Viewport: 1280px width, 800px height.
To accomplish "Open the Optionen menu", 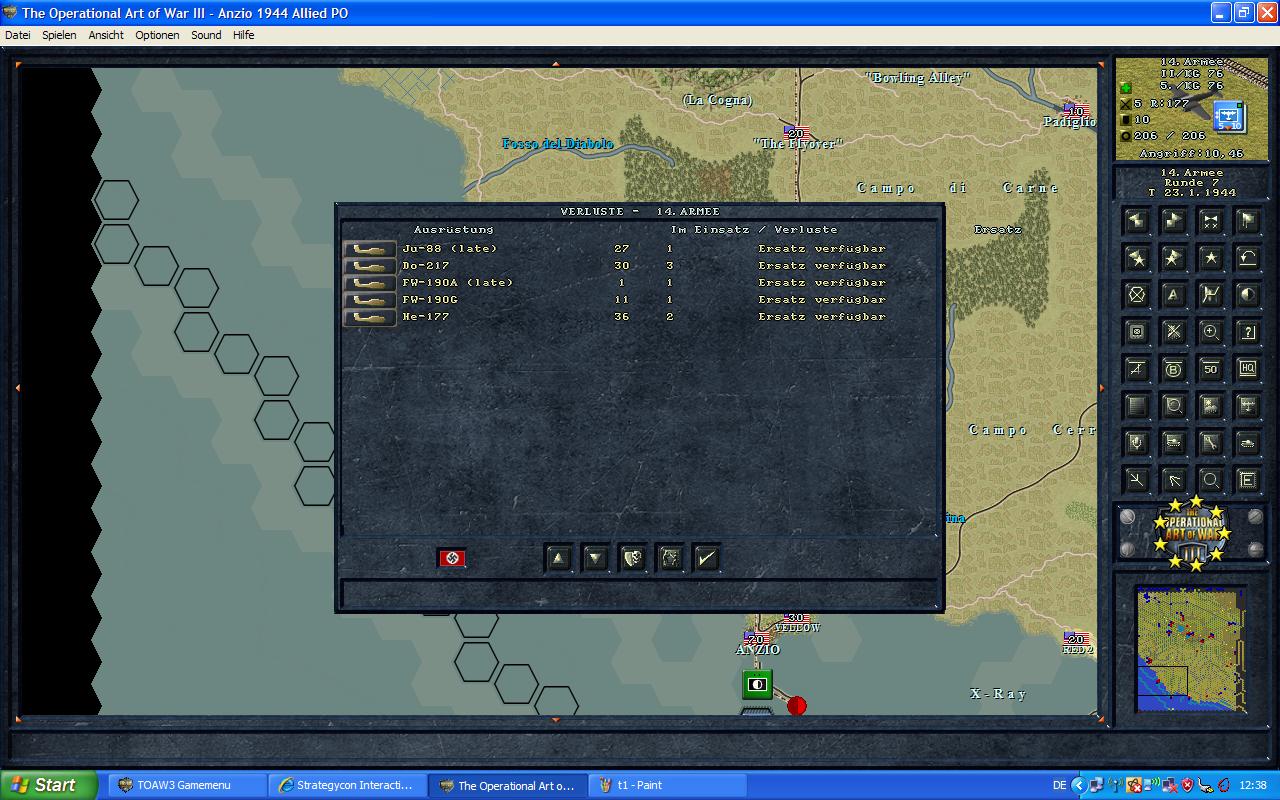I will (157, 35).
